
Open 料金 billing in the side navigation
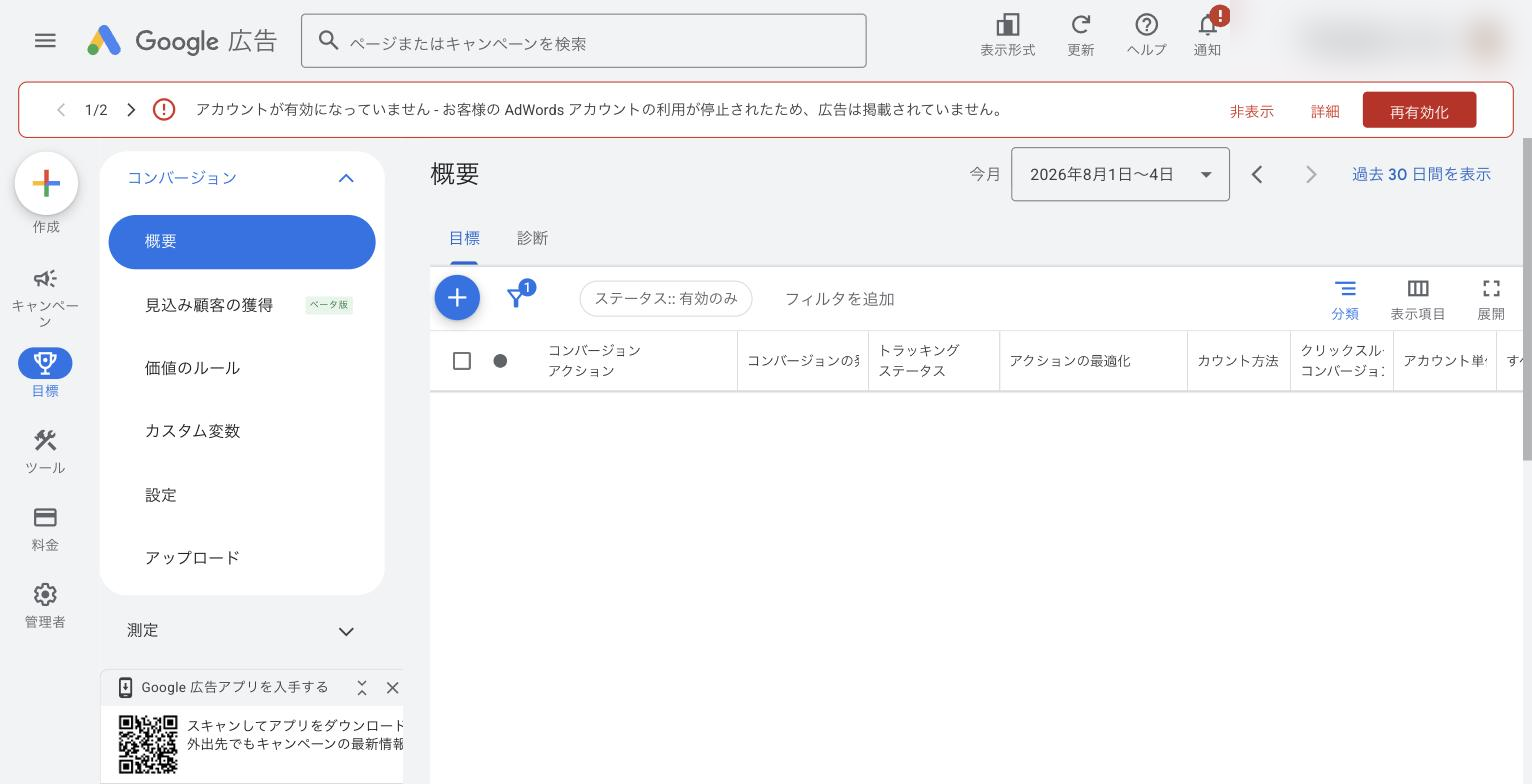click(45, 529)
